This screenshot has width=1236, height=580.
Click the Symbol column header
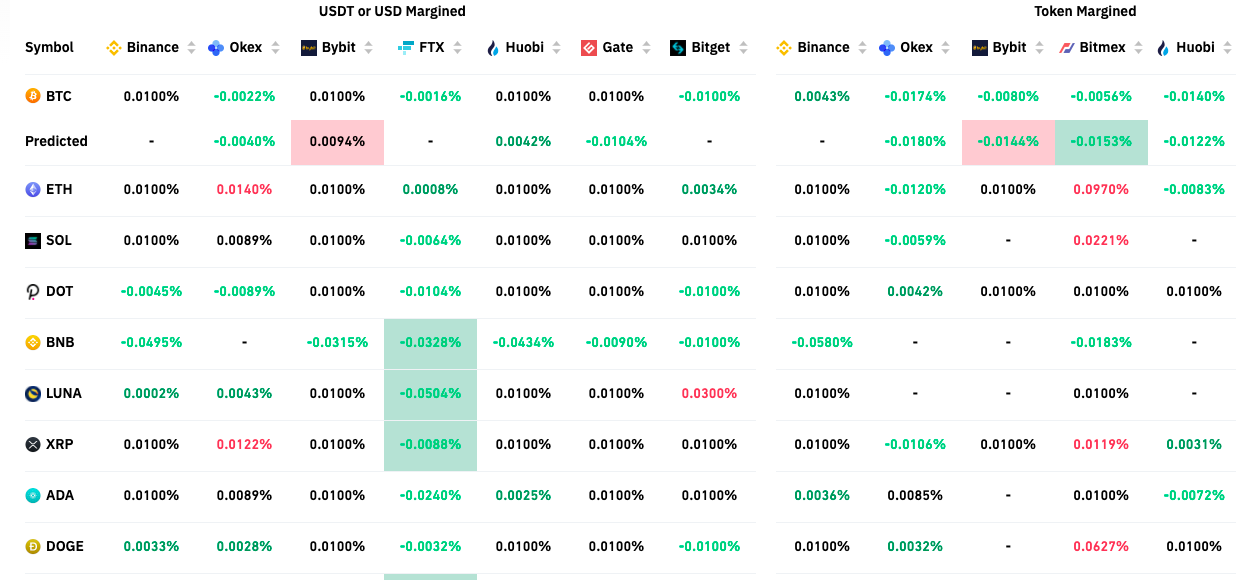pos(49,47)
